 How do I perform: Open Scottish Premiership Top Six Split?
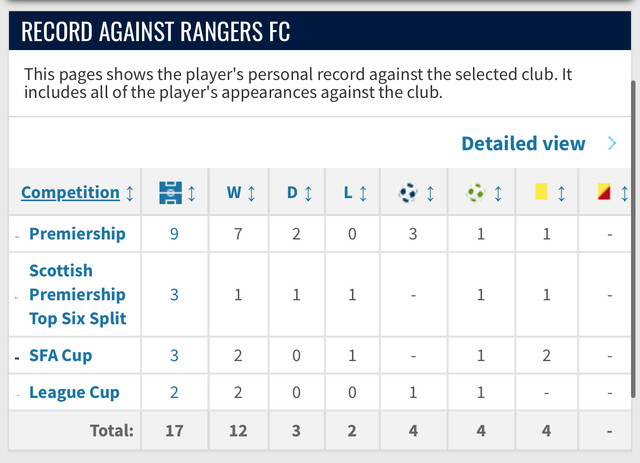point(78,294)
